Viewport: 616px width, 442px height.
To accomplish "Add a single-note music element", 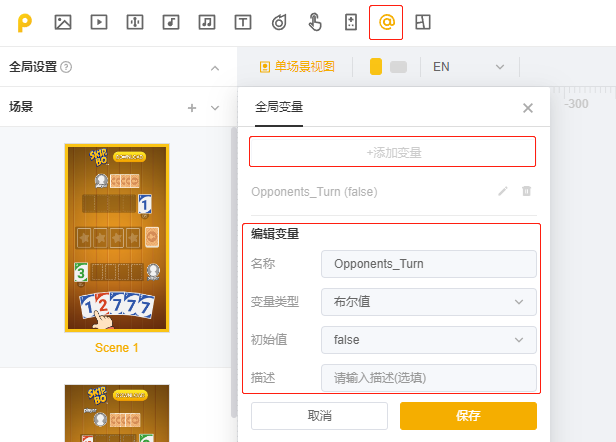I will (x=171, y=22).
